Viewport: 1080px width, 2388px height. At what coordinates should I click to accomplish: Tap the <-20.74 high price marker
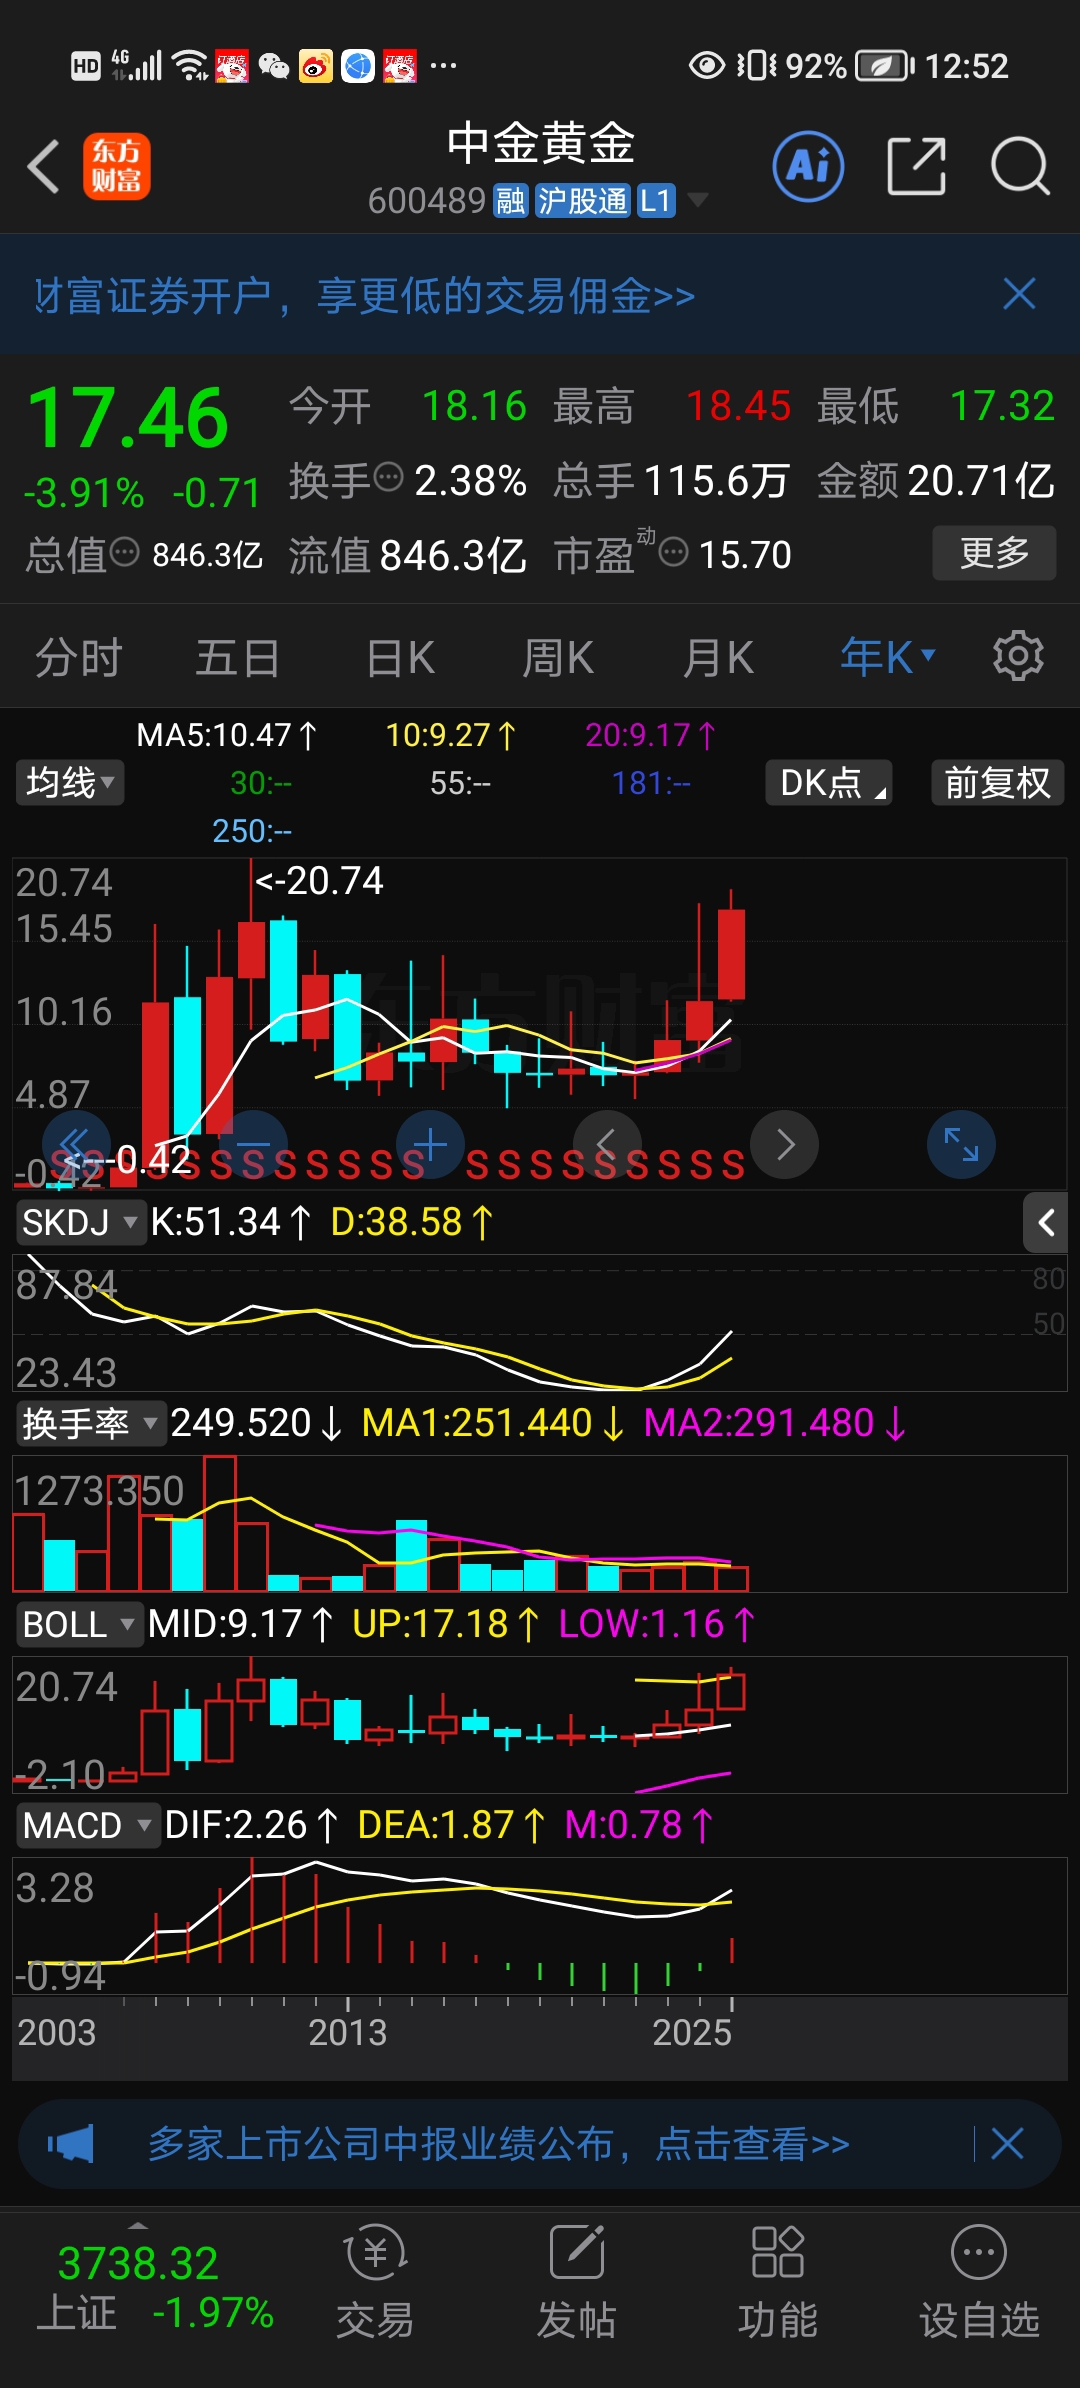coord(319,881)
